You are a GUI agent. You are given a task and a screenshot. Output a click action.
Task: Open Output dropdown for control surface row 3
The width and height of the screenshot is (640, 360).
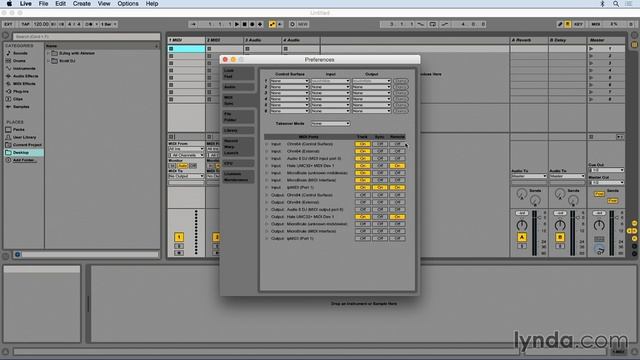(x=371, y=93)
